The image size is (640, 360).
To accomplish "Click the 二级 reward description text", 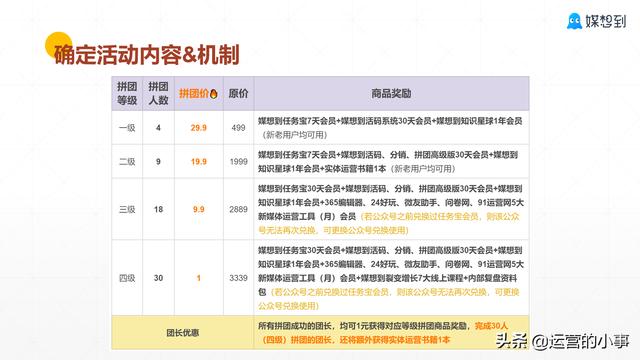I will [x=388, y=162].
